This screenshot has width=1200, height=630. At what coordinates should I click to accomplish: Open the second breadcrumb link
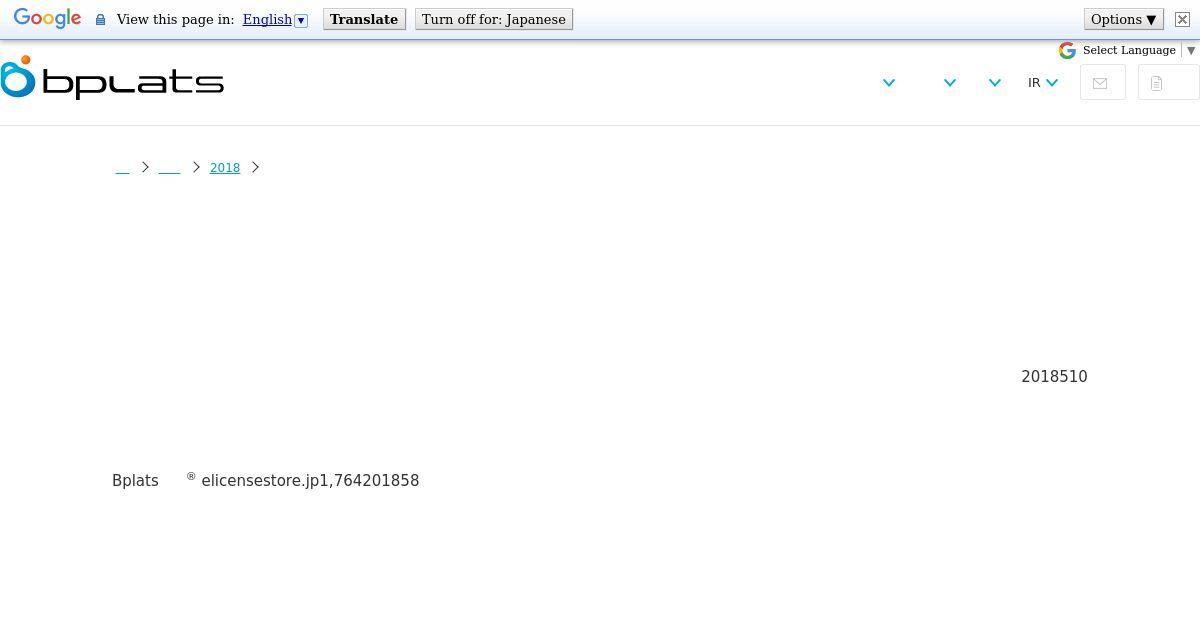click(x=169, y=168)
